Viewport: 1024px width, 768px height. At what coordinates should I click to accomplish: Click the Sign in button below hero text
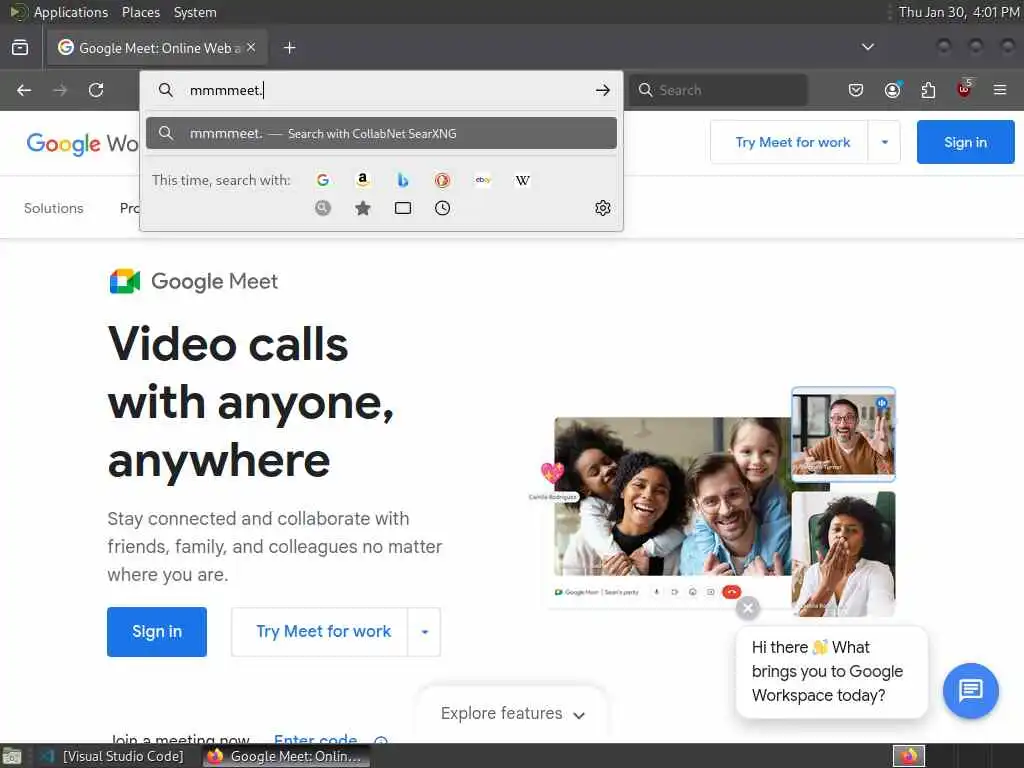[x=157, y=632]
